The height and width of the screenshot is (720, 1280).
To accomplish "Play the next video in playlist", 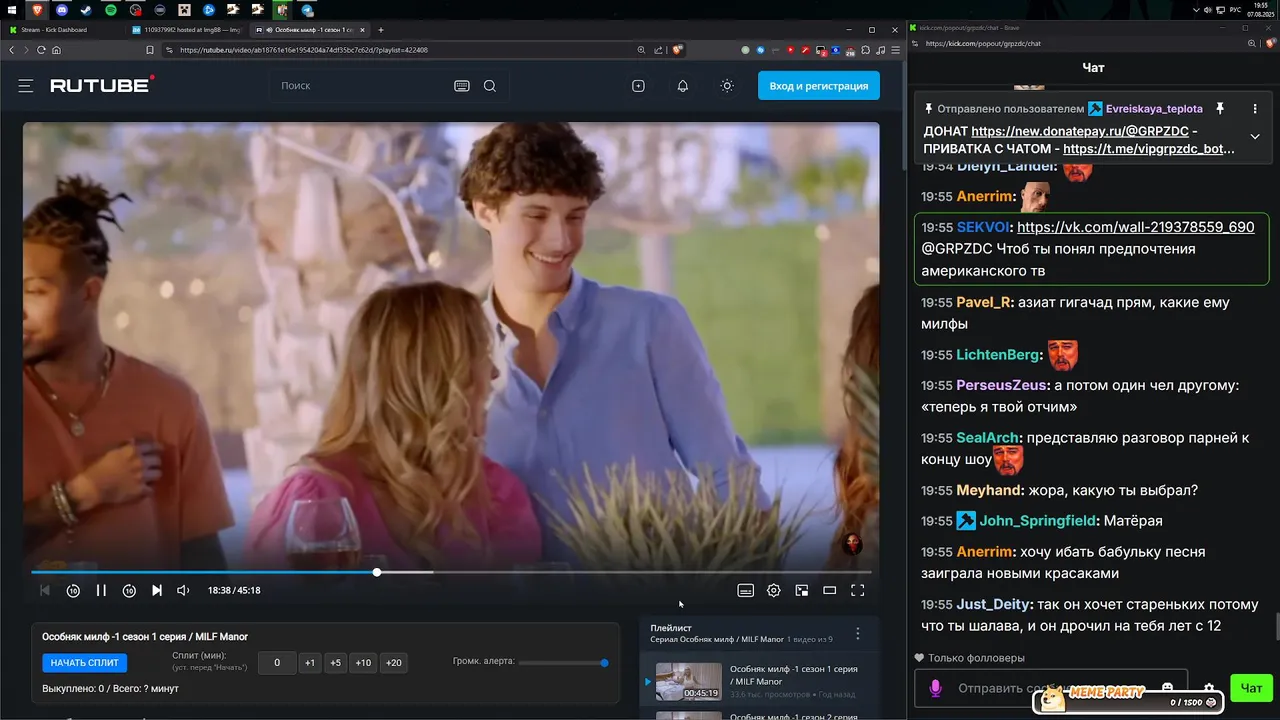I will coord(157,590).
